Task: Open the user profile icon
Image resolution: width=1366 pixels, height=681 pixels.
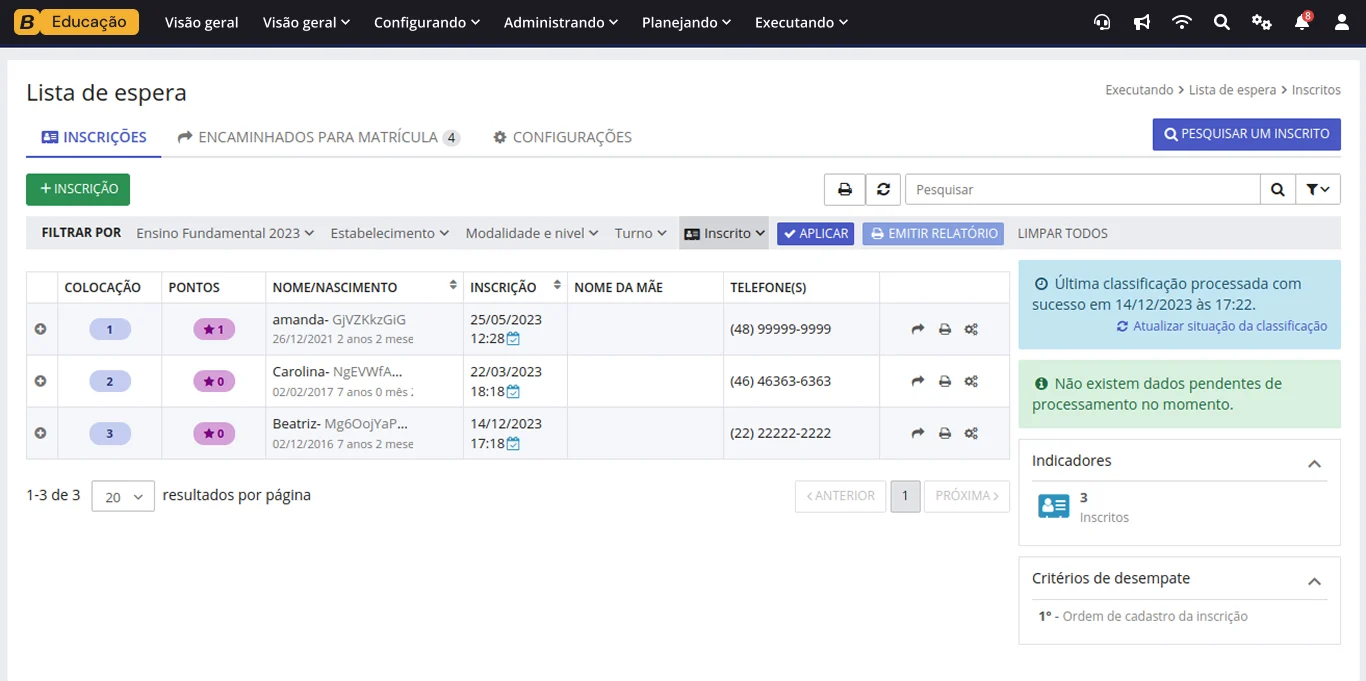Action: coord(1342,22)
